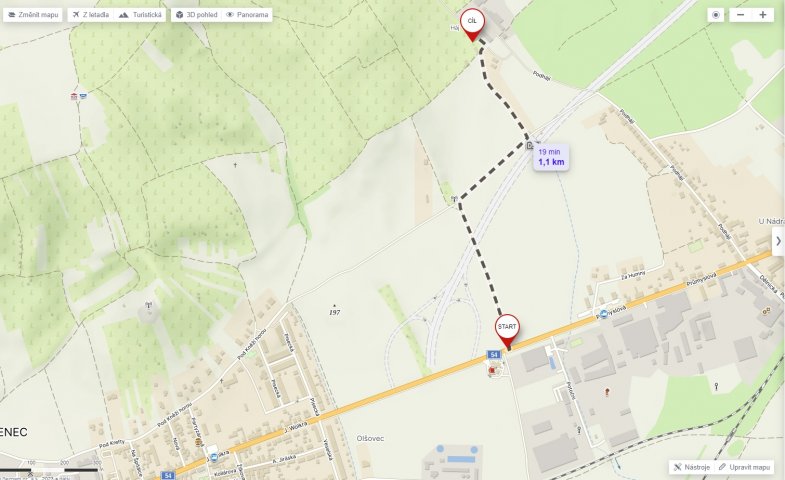Click the bus stop icon on J. Wolkra street
The image size is (785, 480).
[213, 457]
